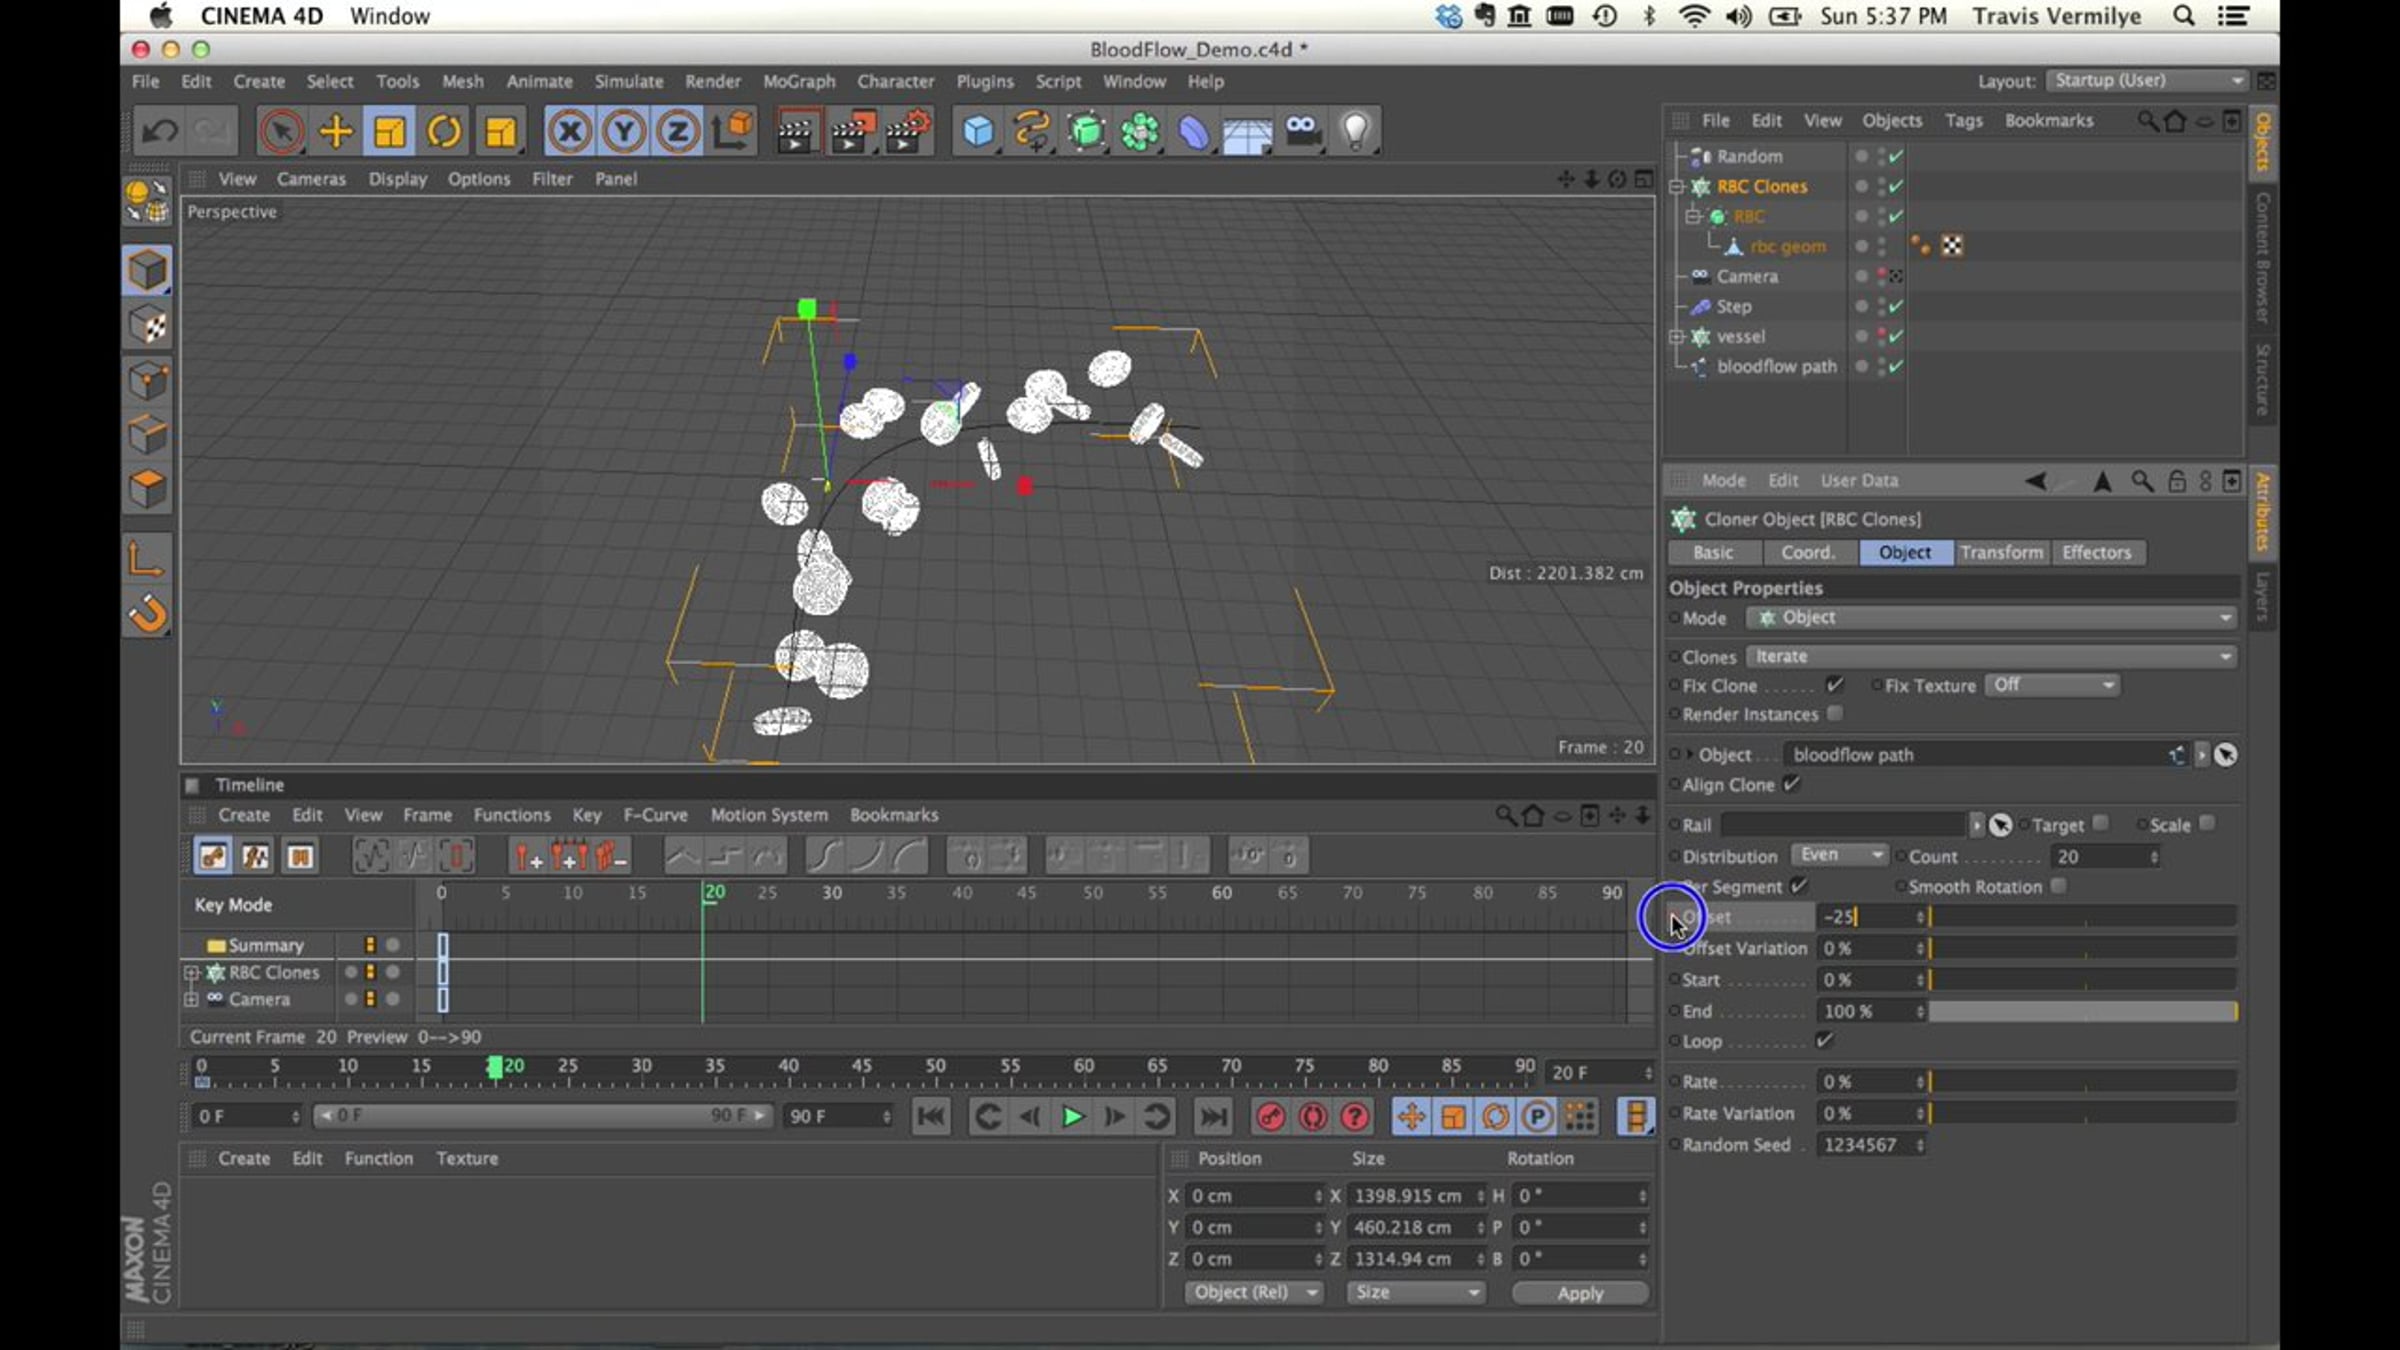This screenshot has height=1350, width=2400.
Task: Click the coordinate system icon
Action: [733, 131]
